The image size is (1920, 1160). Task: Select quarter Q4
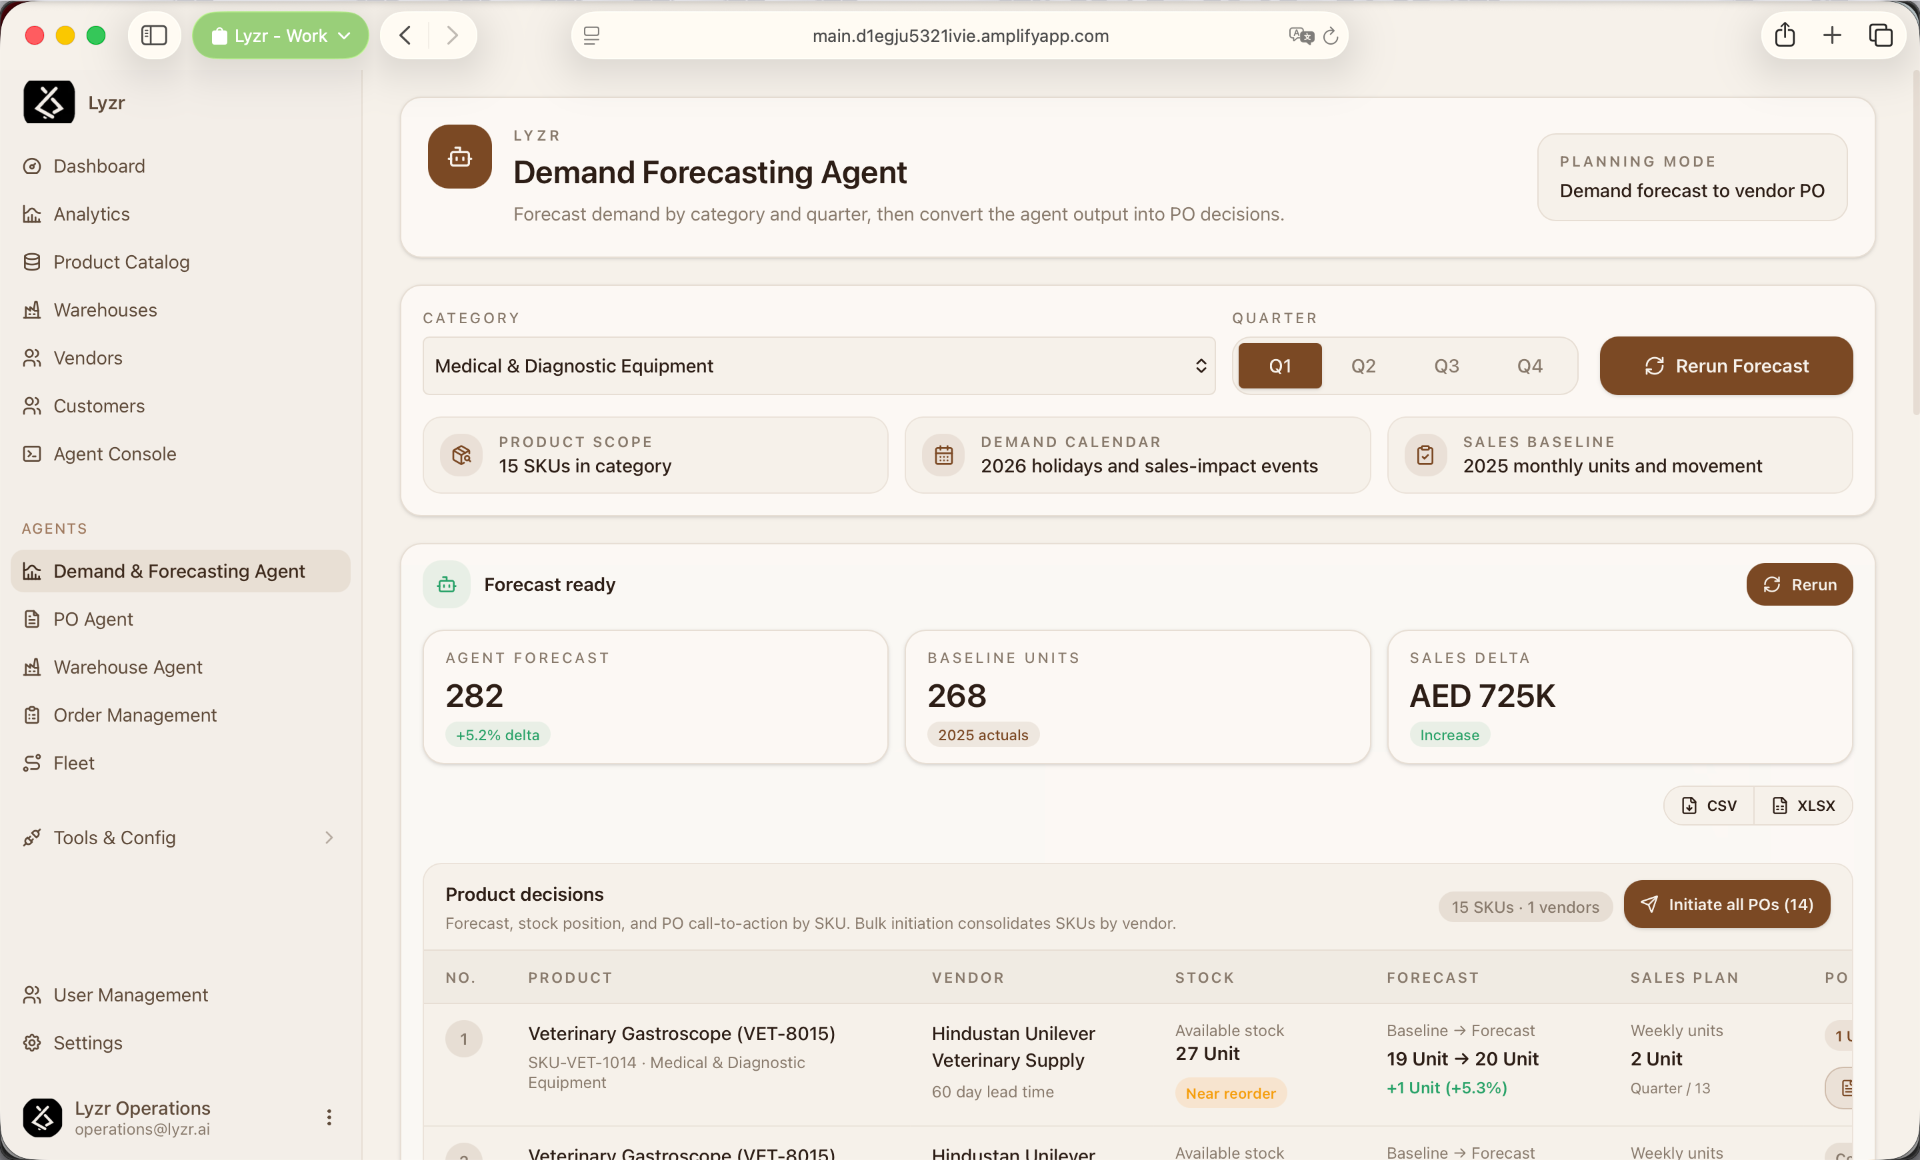(1529, 366)
